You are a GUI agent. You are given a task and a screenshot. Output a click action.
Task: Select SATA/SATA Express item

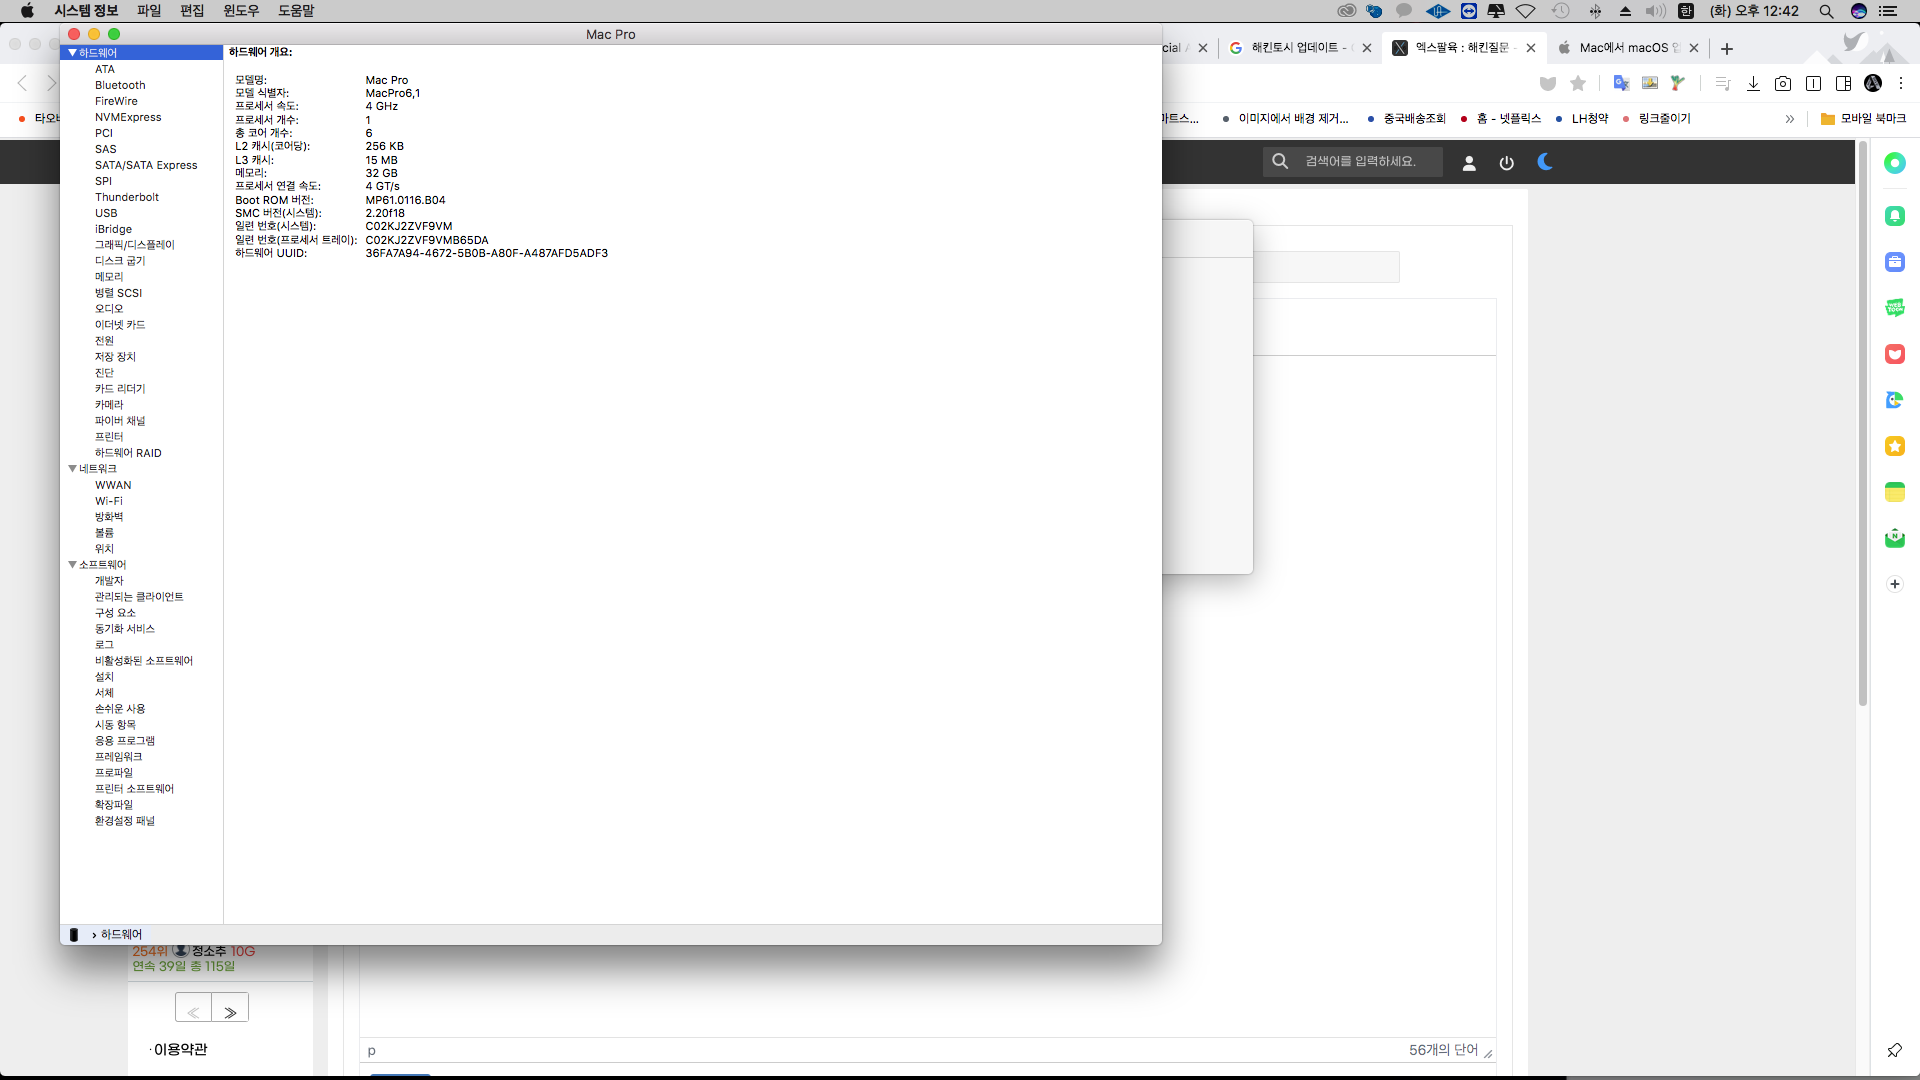[x=146, y=165]
